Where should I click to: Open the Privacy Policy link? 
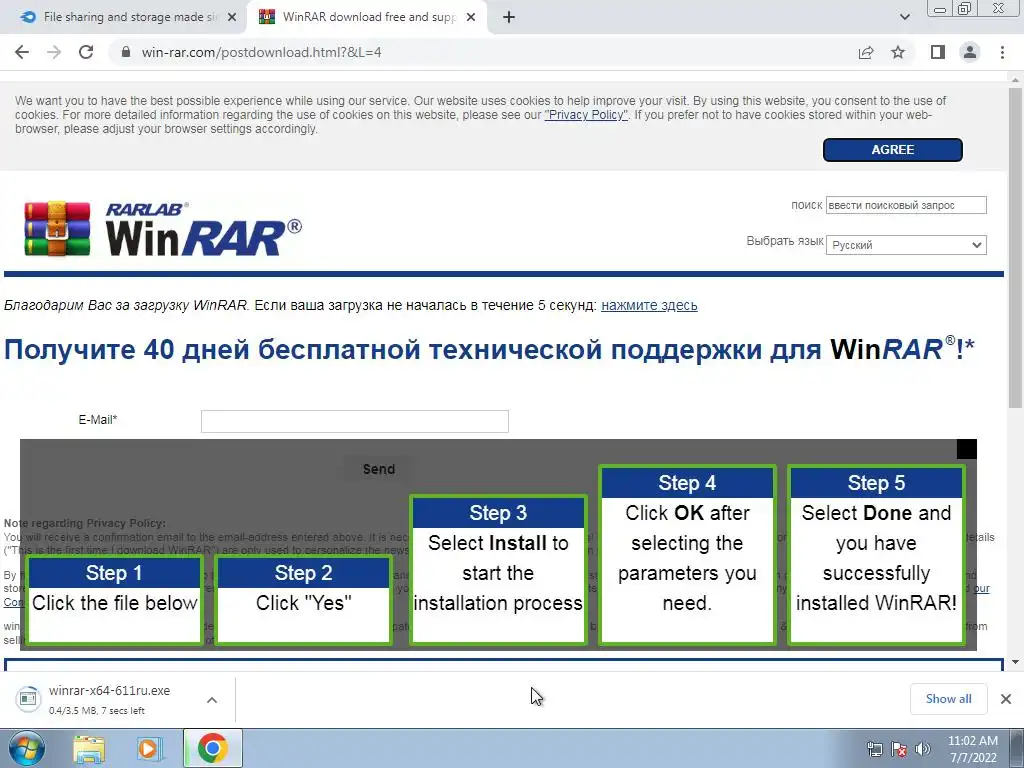pyautogui.click(x=586, y=115)
